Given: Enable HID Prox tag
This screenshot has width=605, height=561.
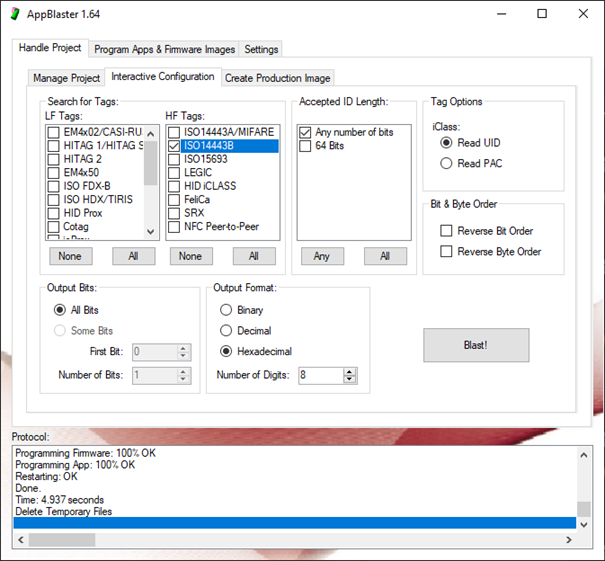Looking at the screenshot, I should tap(53, 213).
